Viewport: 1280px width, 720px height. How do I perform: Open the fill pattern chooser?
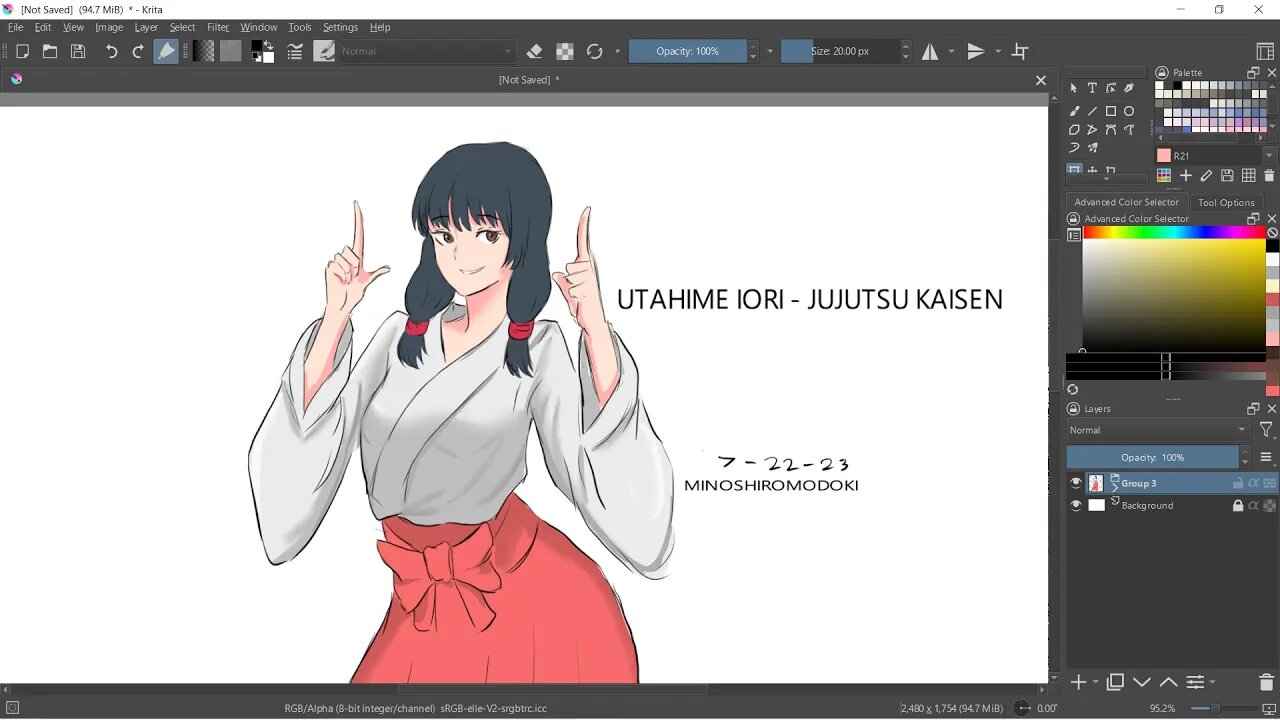231,51
